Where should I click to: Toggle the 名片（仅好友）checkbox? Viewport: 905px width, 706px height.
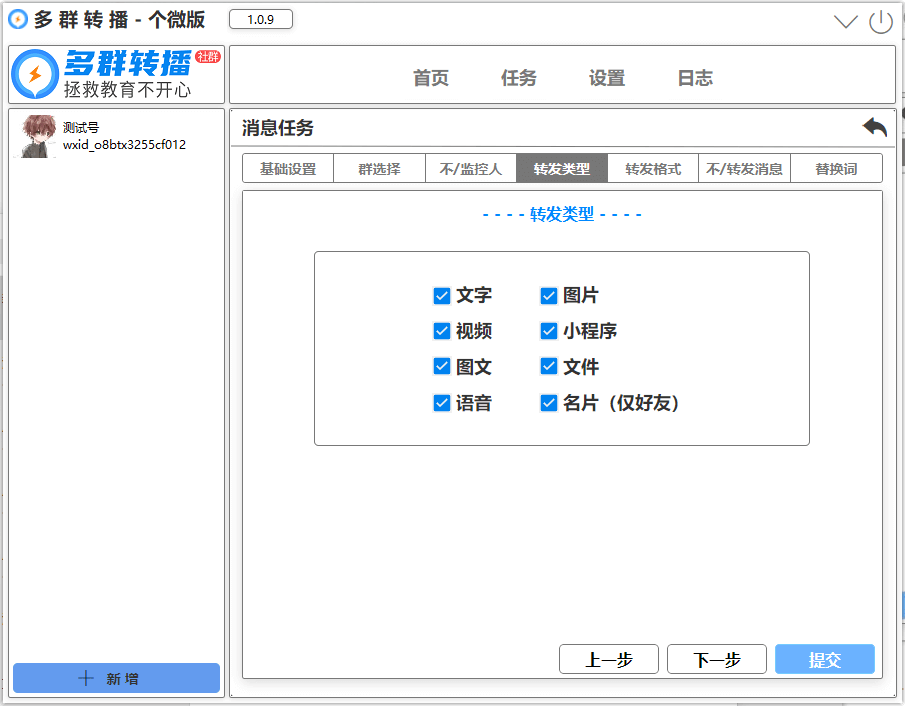(549, 403)
